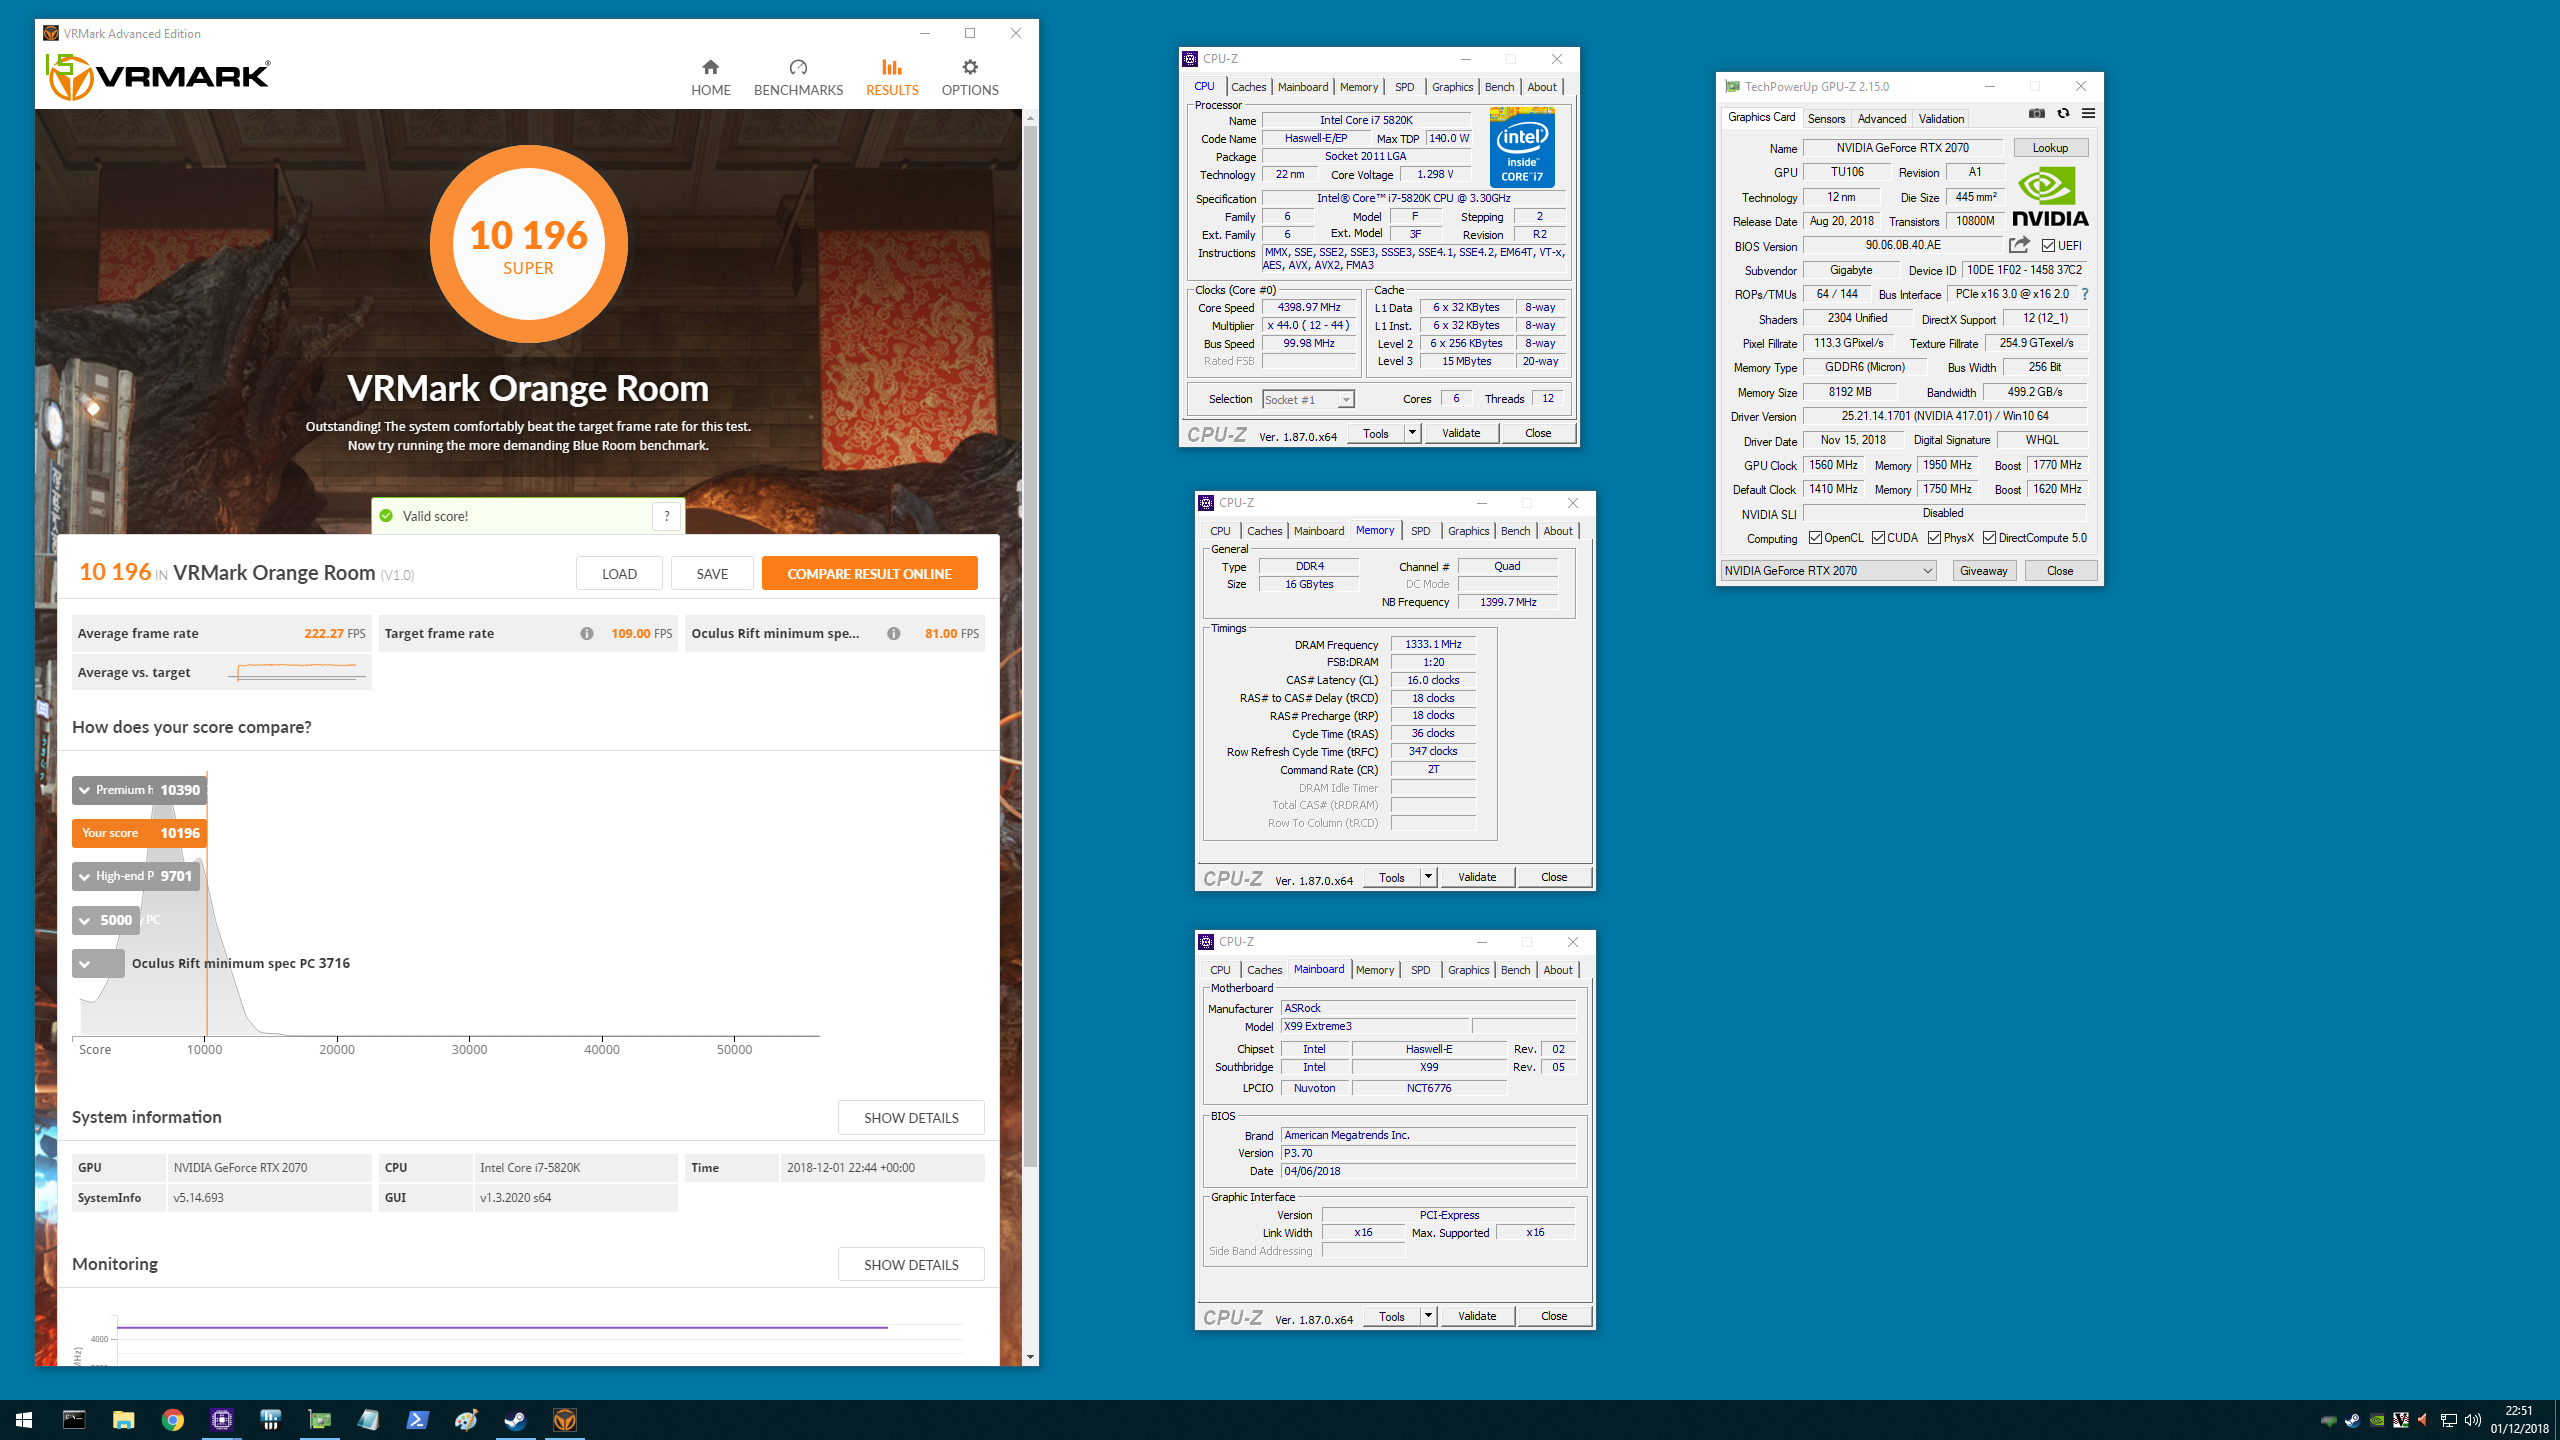
Task: Open File Explorer from the taskbar
Action: point(123,1419)
